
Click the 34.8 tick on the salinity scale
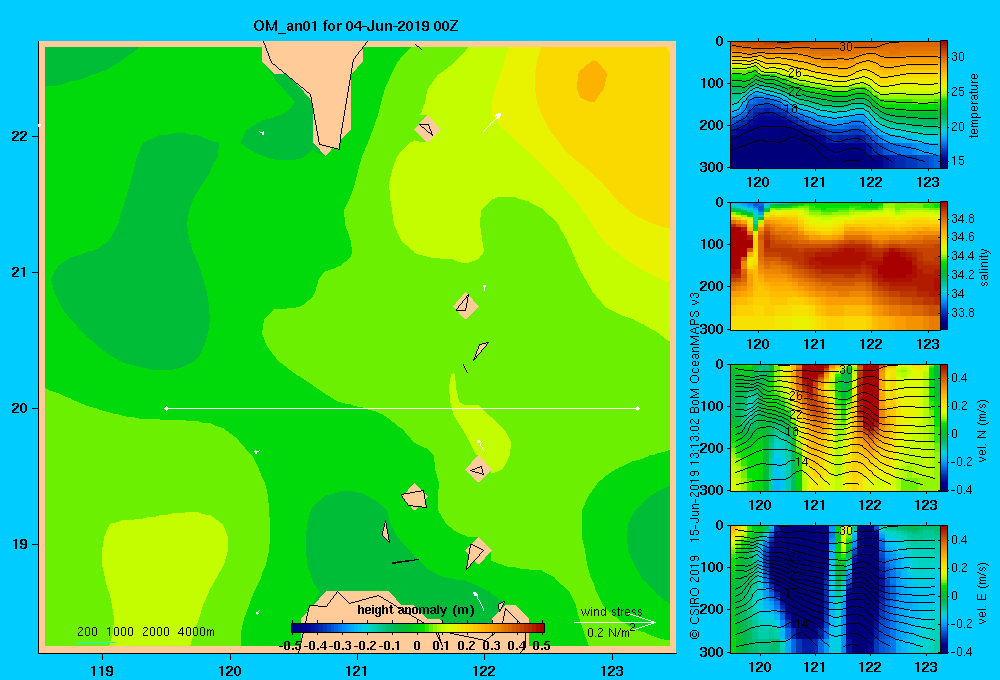click(962, 219)
